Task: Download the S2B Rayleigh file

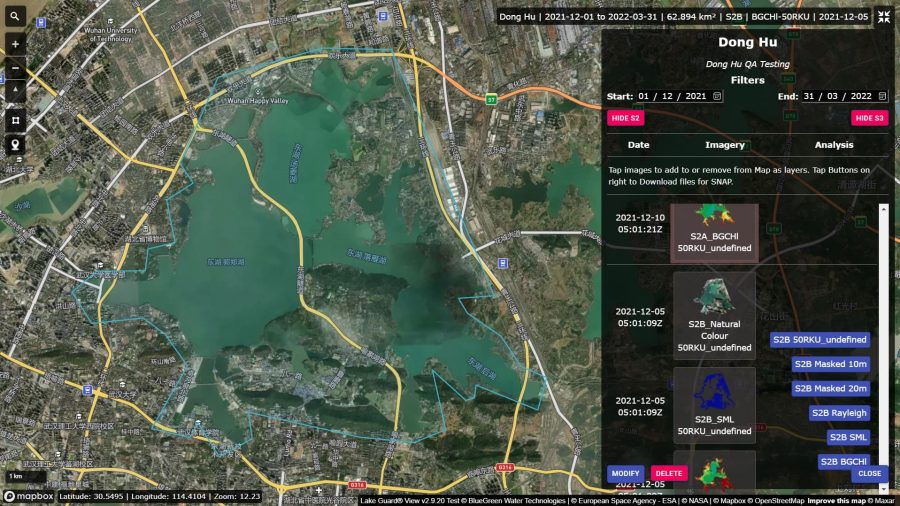Action: (839, 413)
